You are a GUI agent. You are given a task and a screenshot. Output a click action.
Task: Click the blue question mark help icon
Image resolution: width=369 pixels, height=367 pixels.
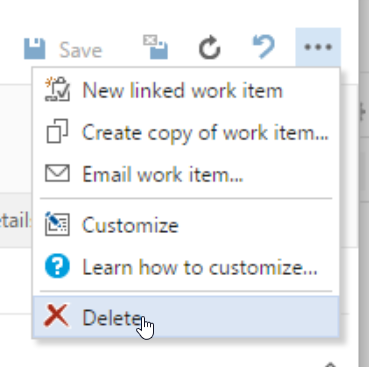57,266
